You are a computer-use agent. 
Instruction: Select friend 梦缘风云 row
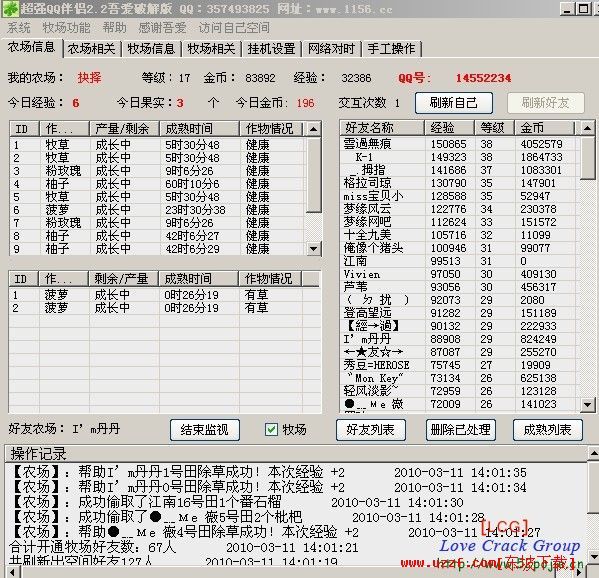[460, 209]
